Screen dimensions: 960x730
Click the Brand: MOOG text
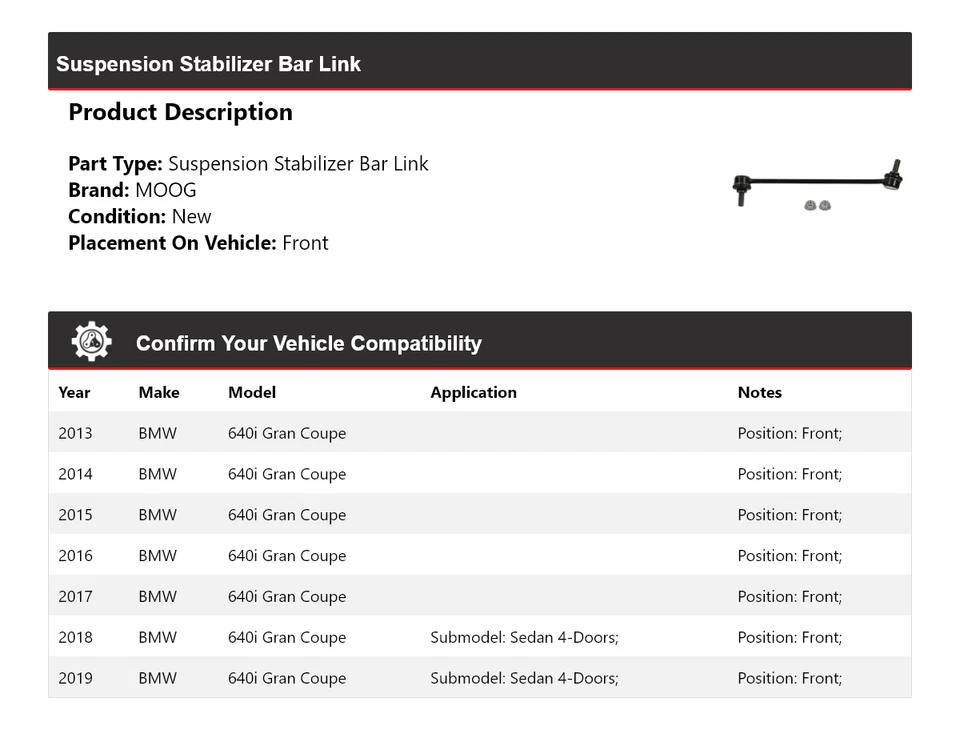(x=132, y=190)
